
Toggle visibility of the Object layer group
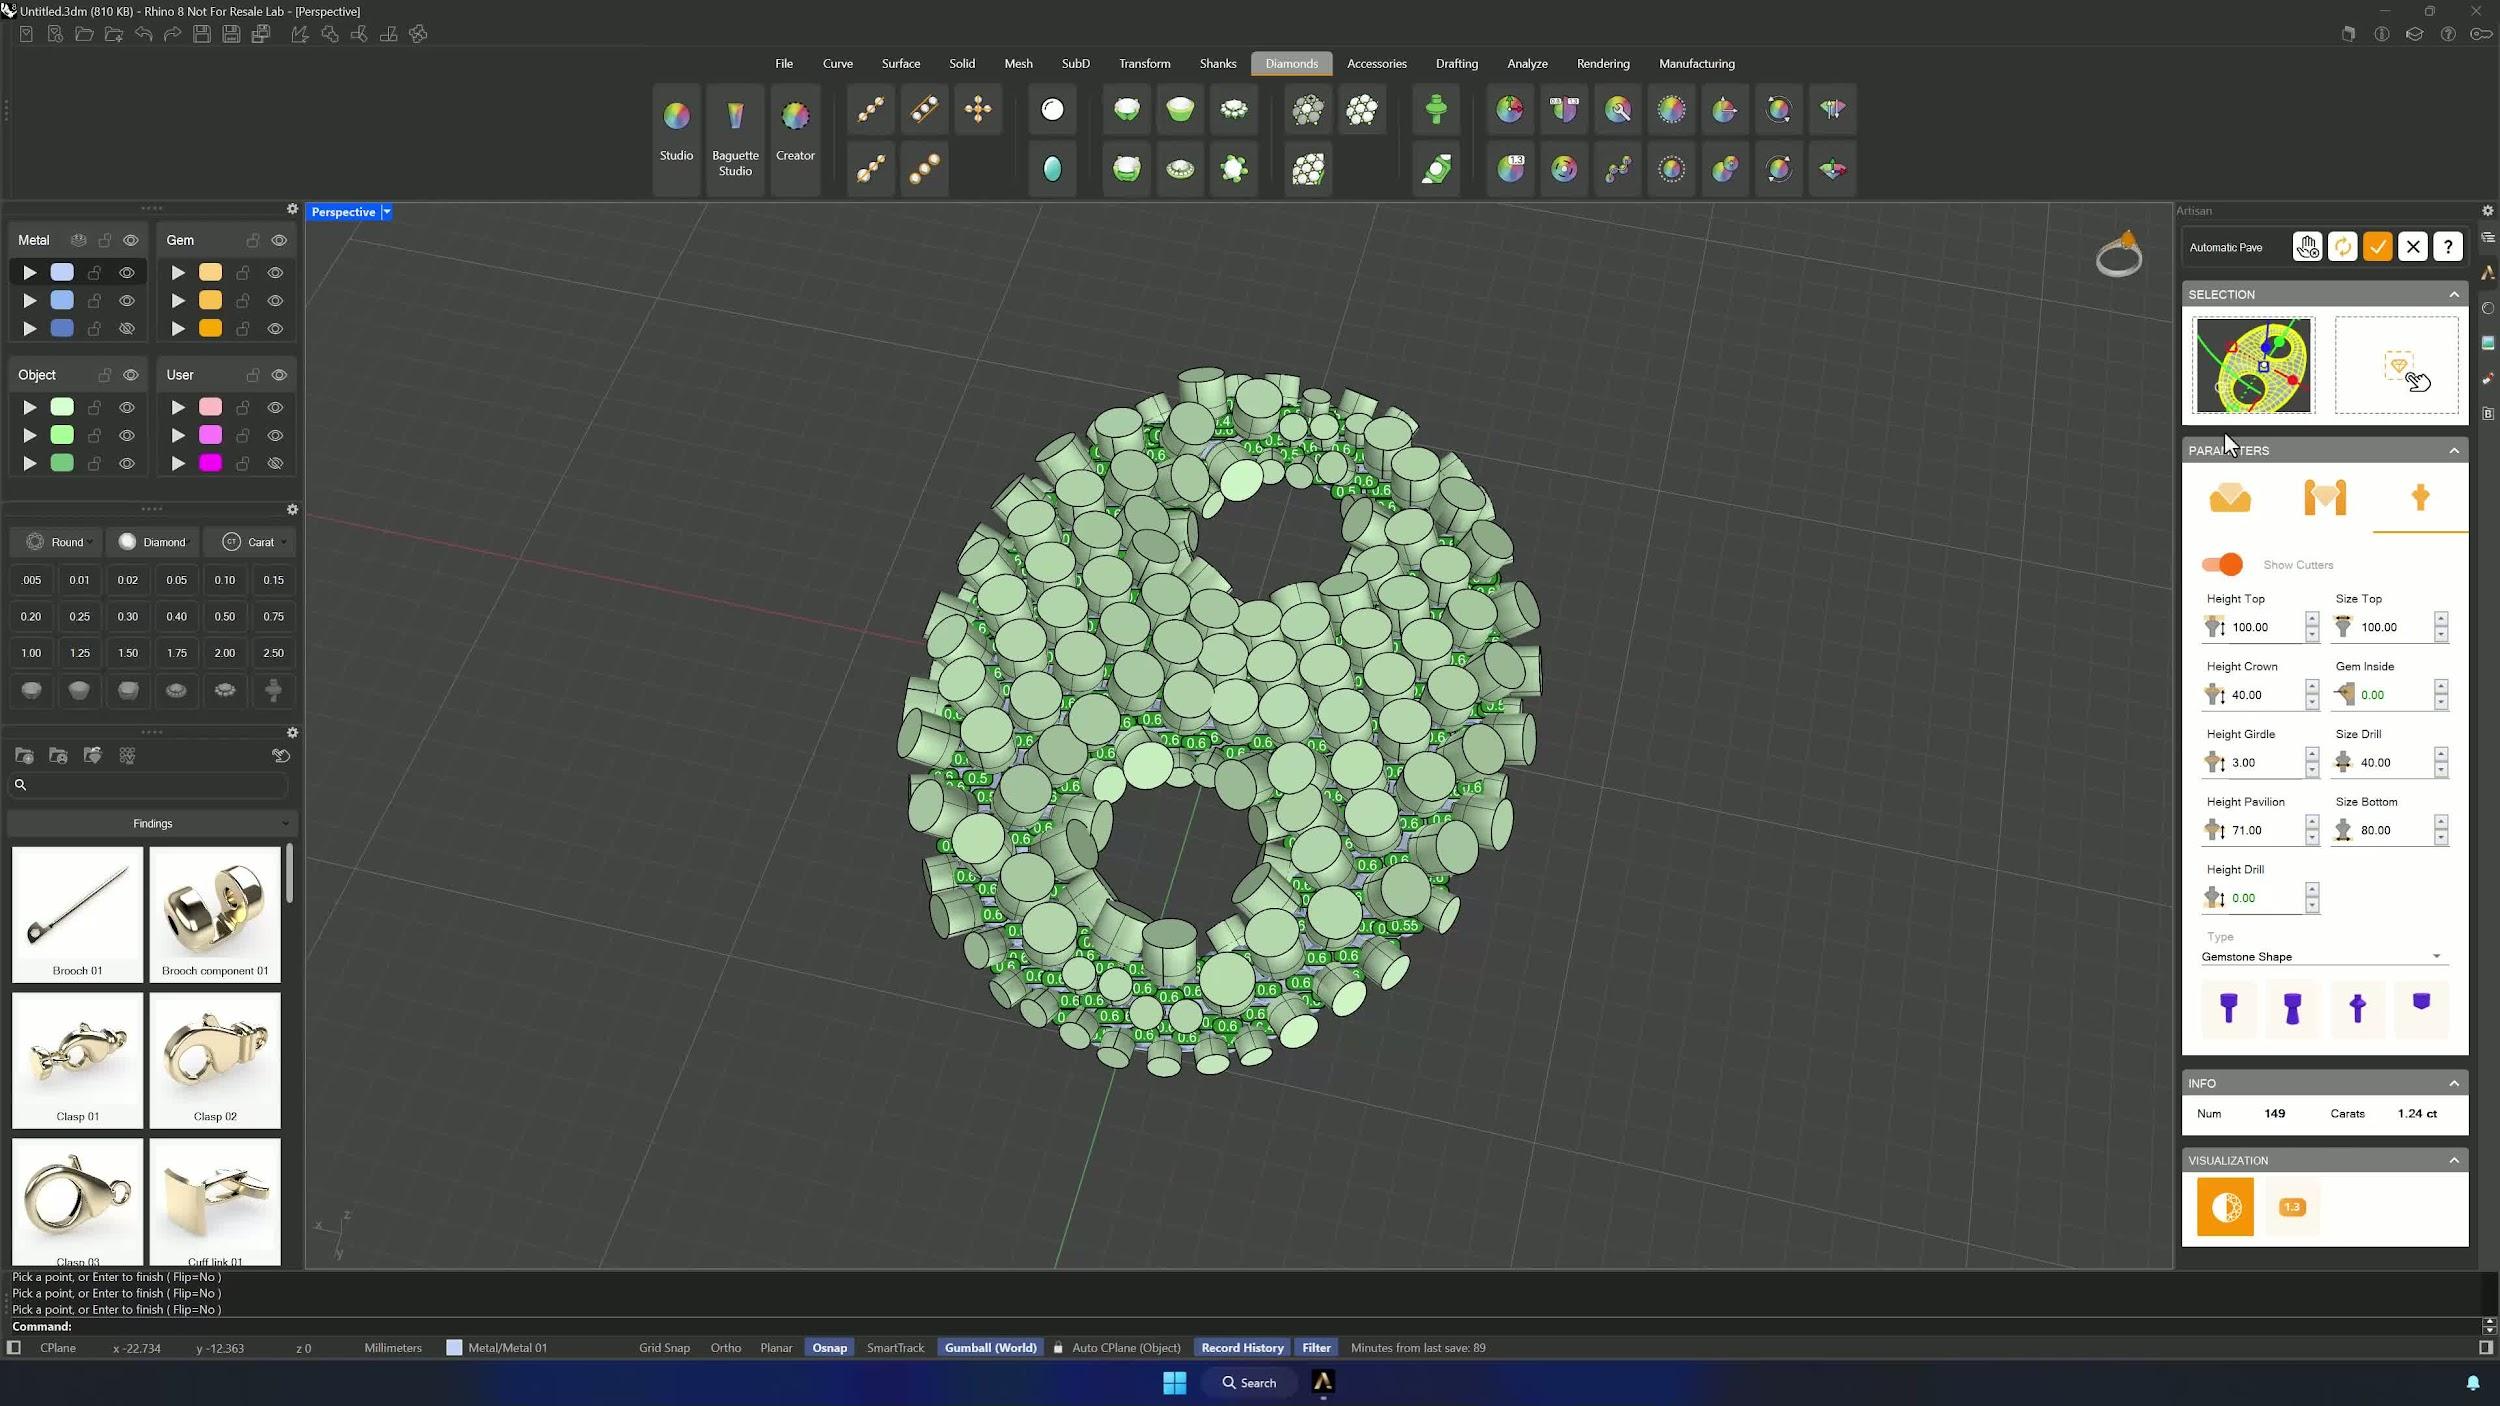pos(131,375)
